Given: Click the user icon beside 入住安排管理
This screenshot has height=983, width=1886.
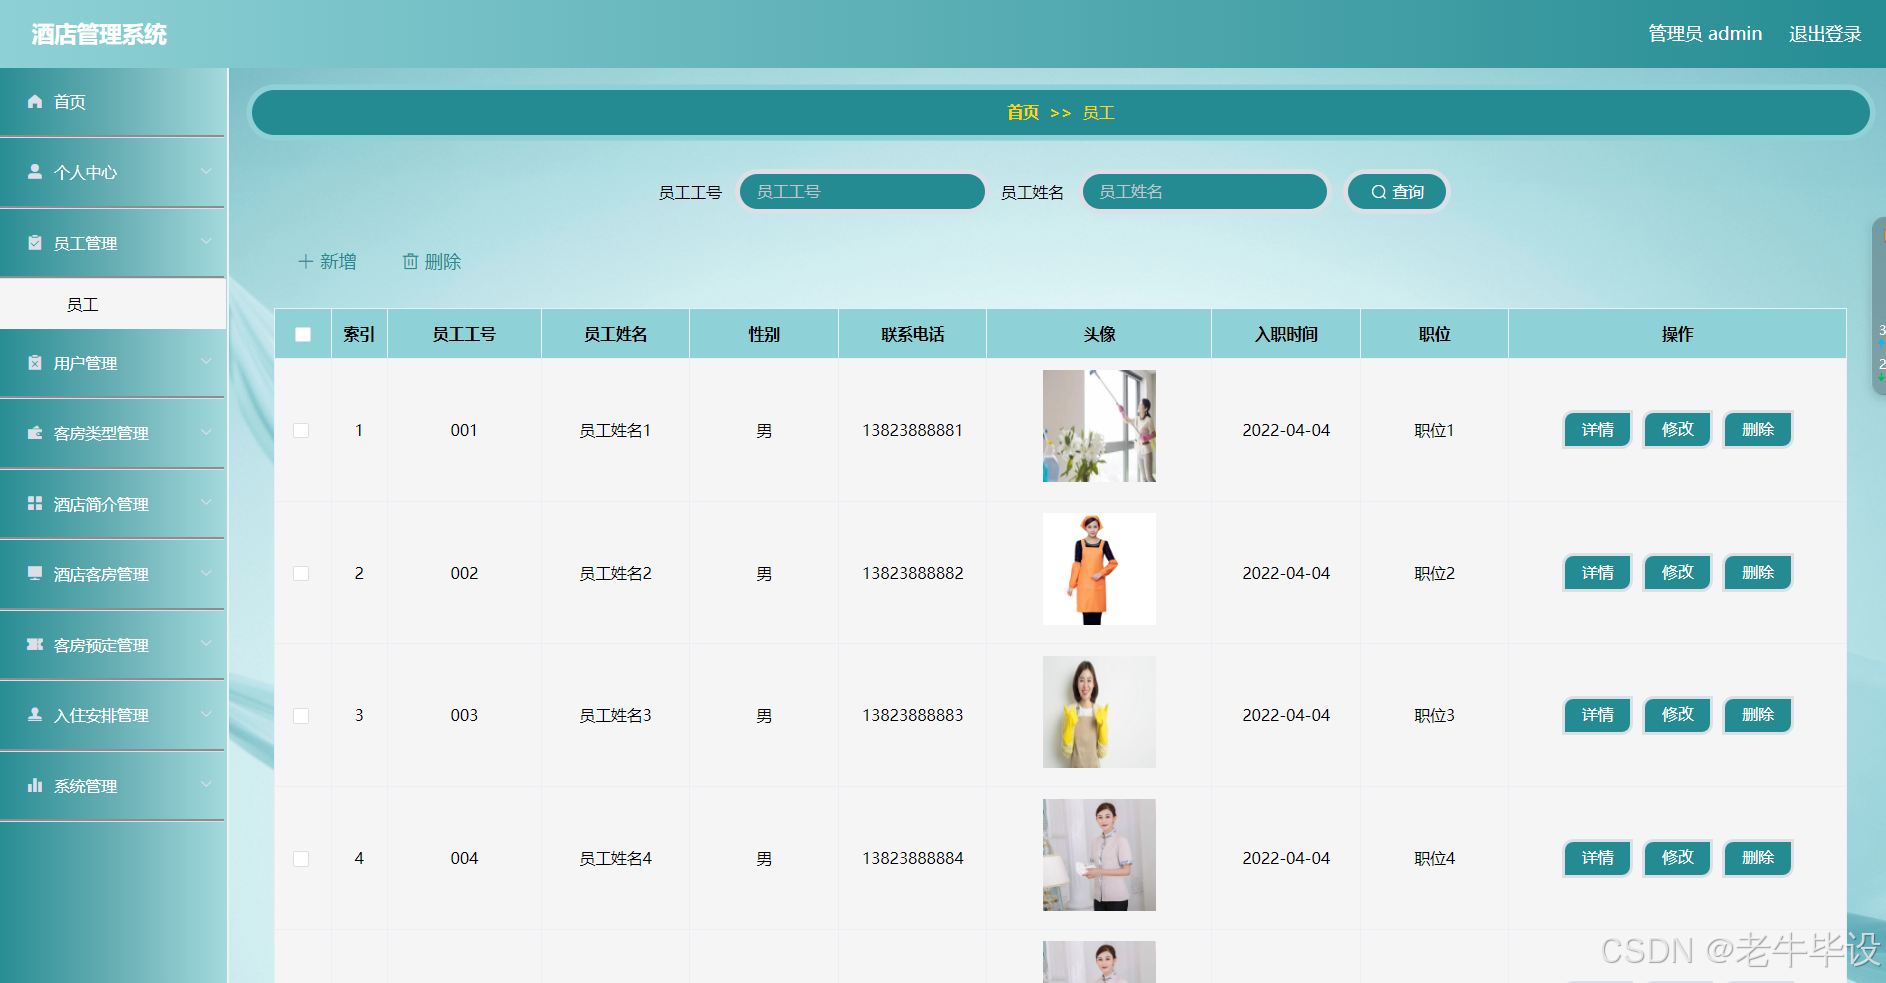Looking at the screenshot, I should coord(35,715).
